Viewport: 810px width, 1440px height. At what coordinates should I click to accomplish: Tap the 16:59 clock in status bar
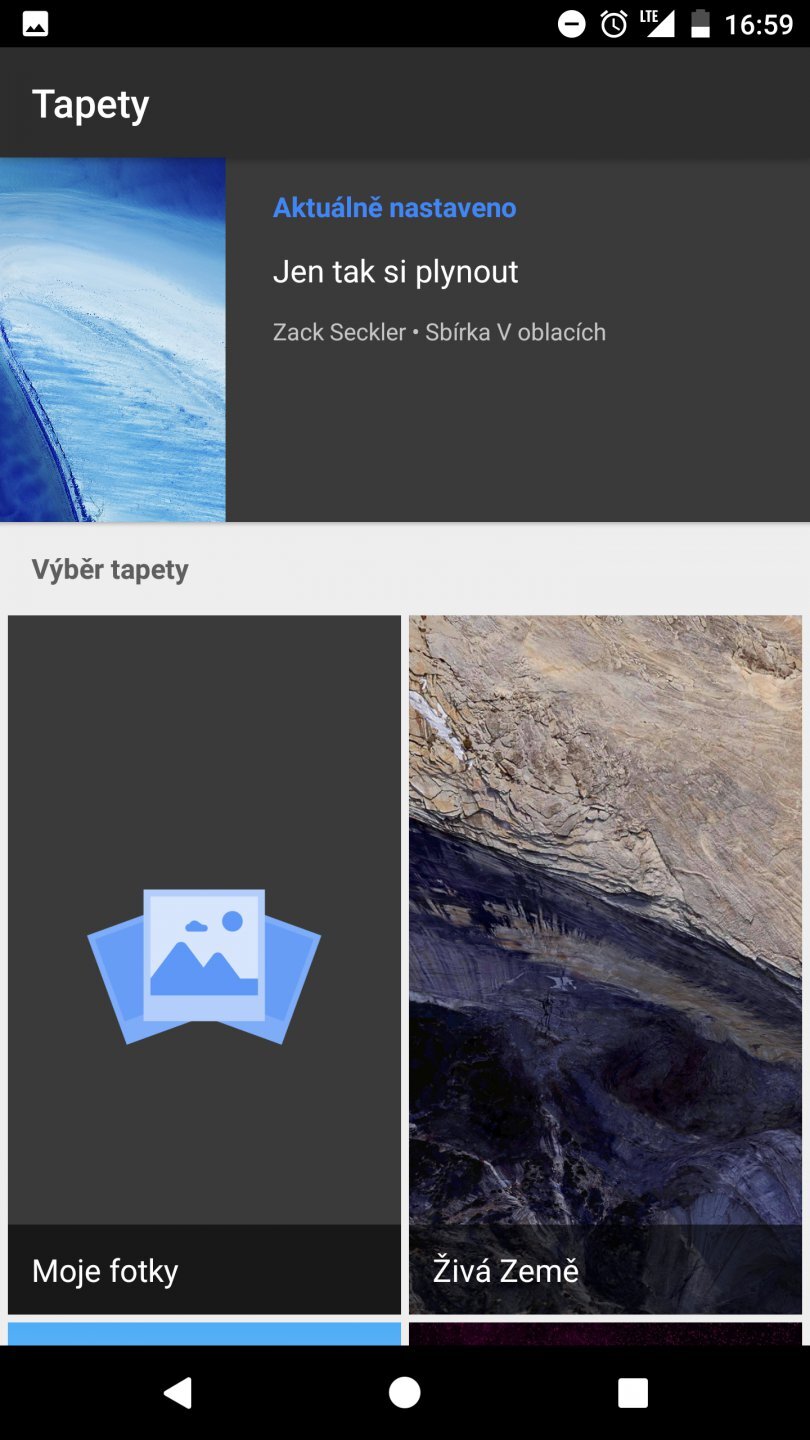point(759,24)
